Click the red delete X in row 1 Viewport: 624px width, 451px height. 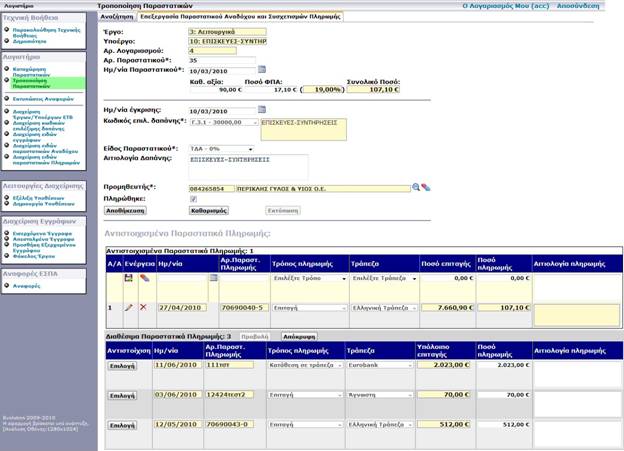coord(144,308)
